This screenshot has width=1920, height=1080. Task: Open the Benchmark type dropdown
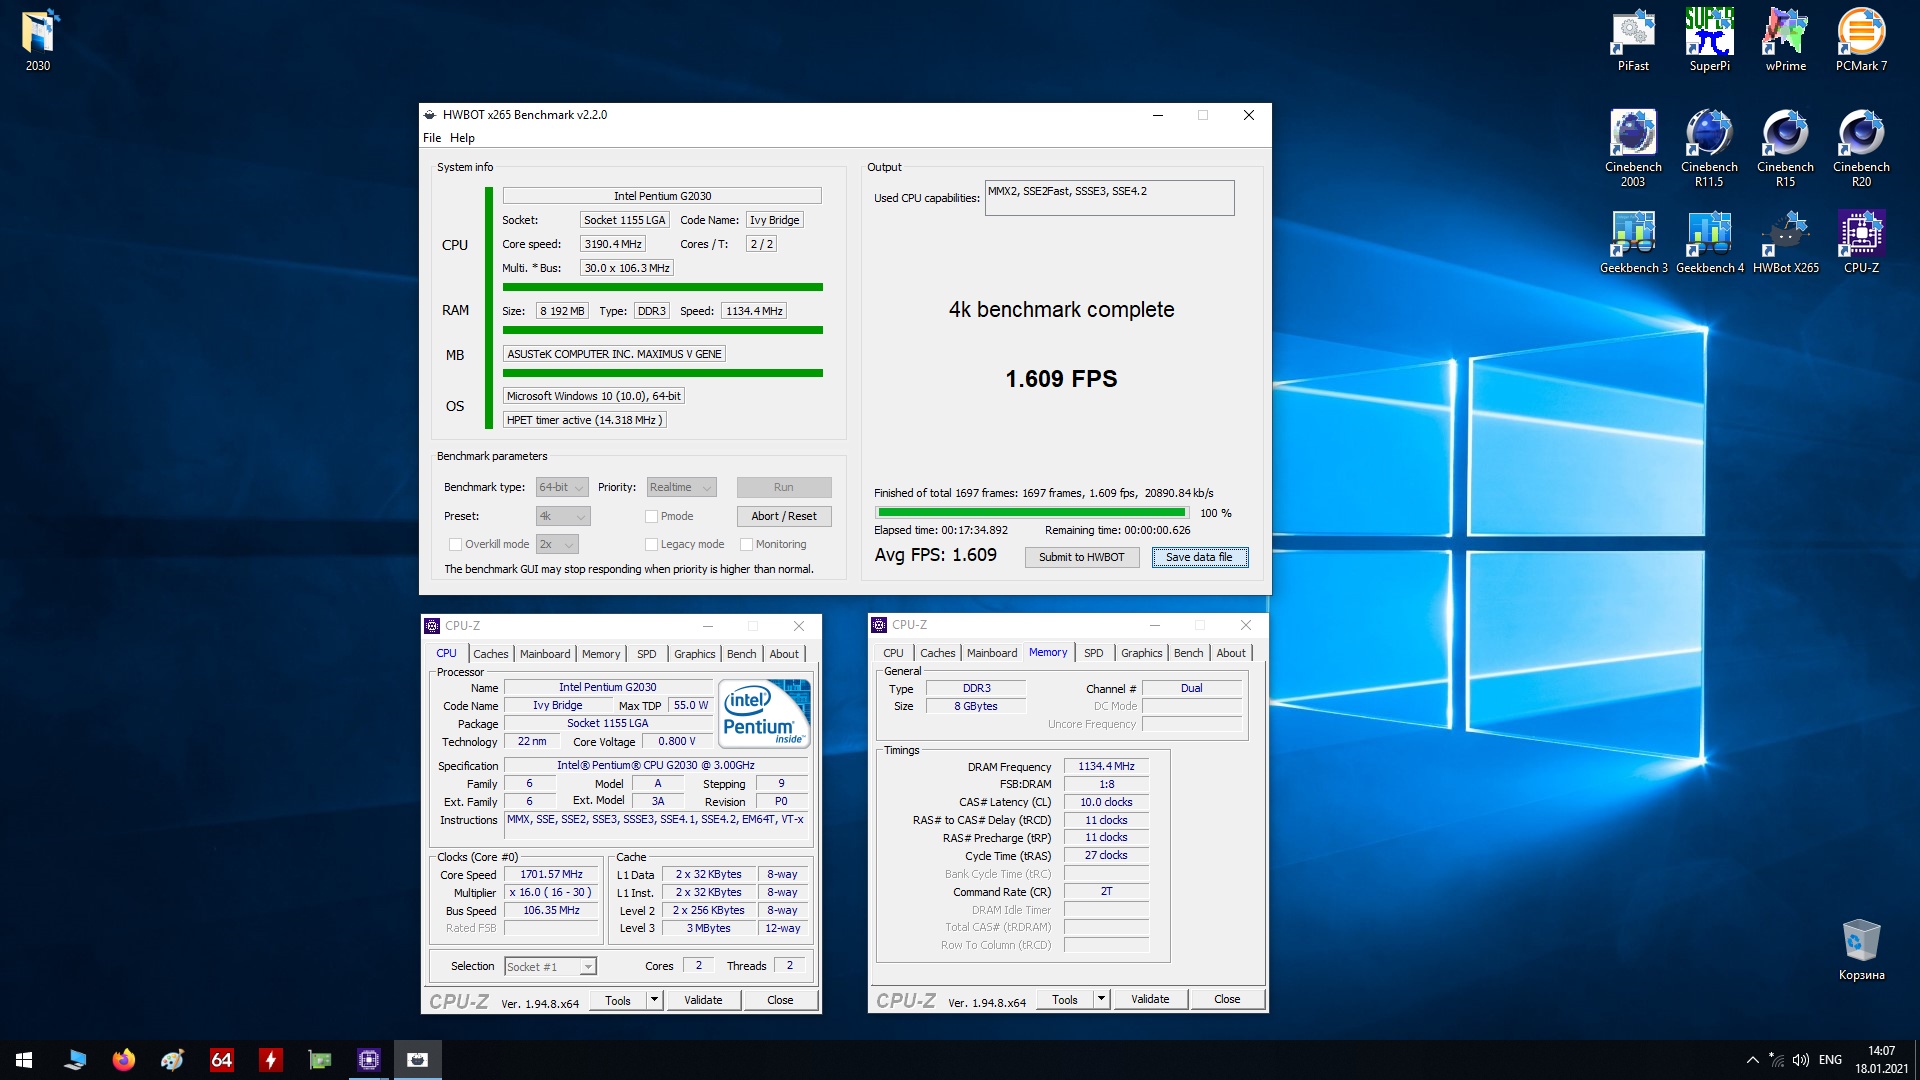(562, 487)
